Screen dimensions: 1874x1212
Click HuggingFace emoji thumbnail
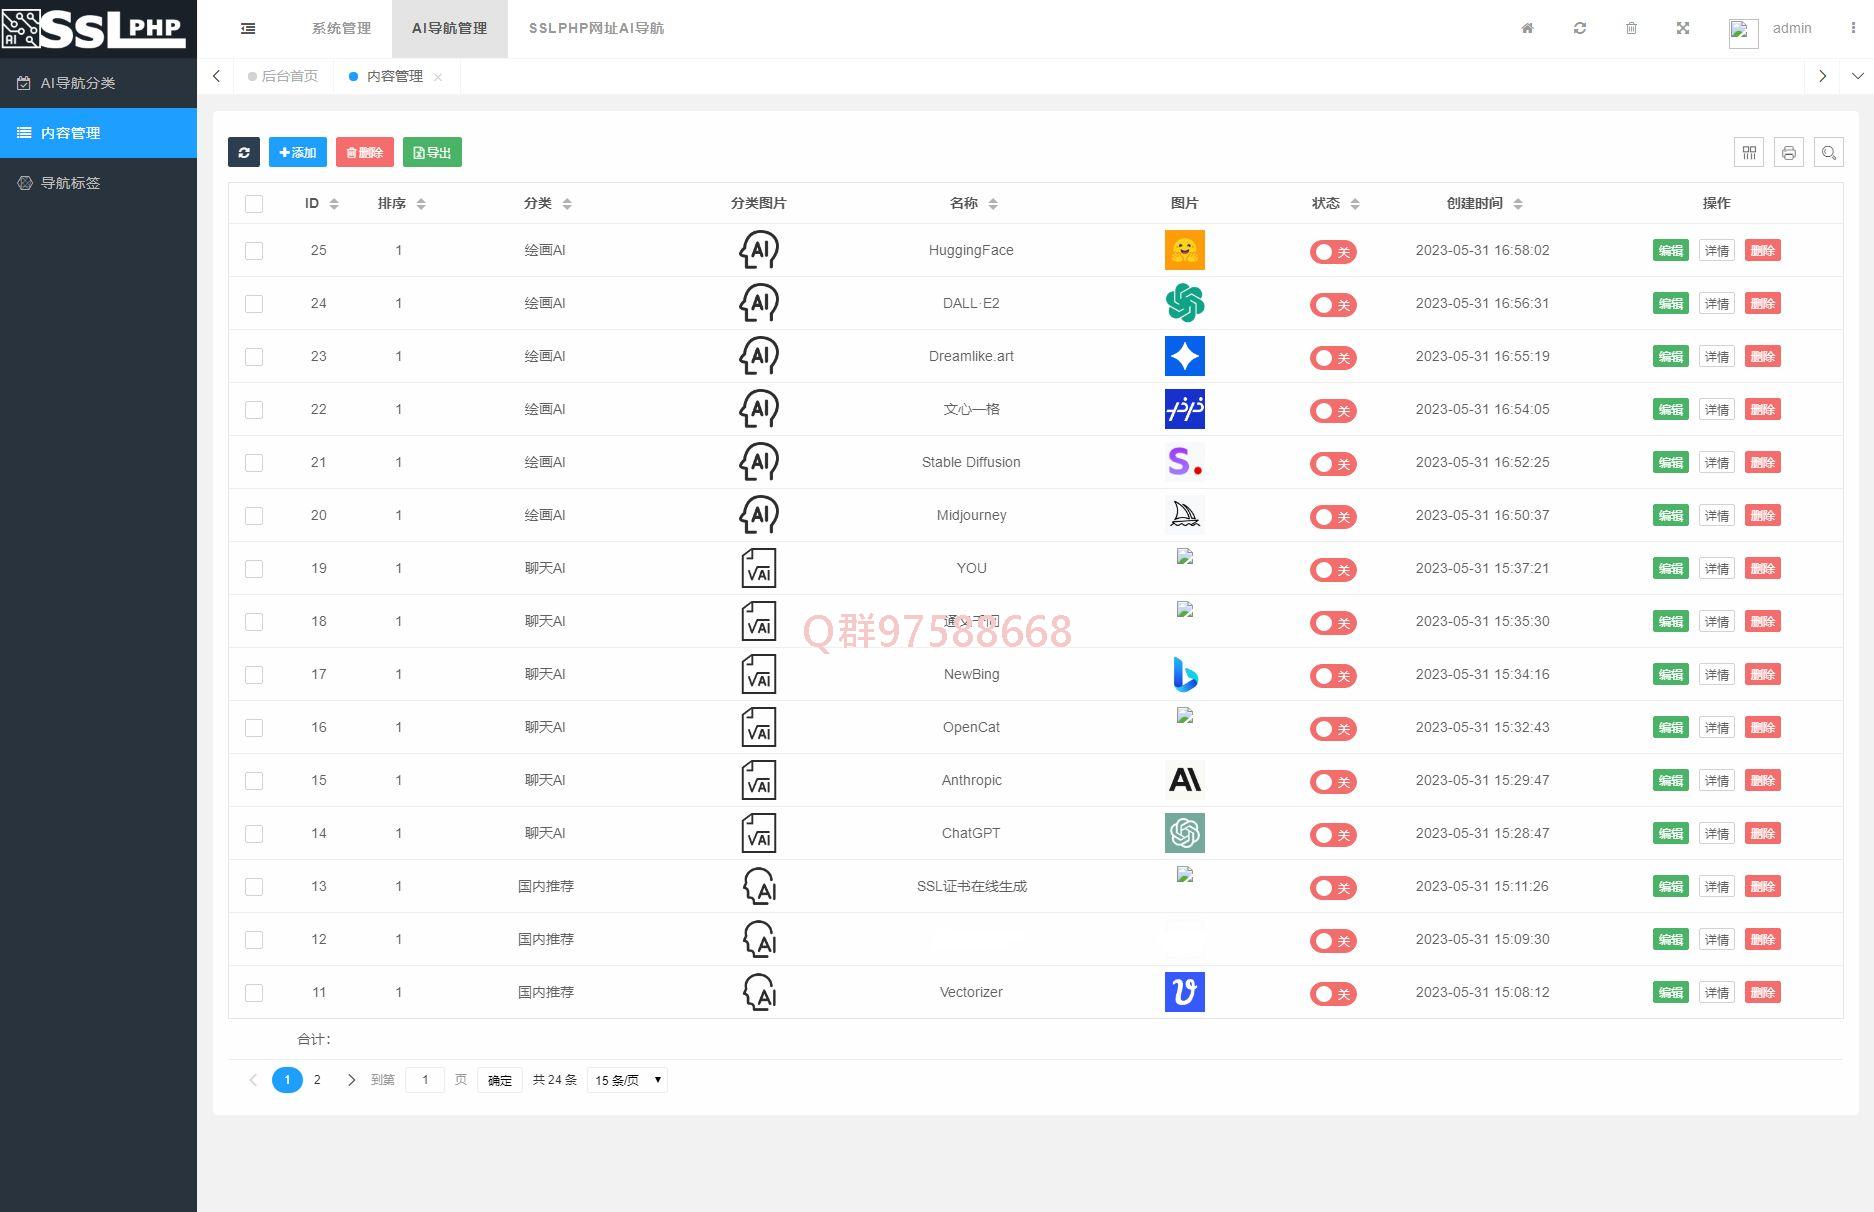(1184, 250)
